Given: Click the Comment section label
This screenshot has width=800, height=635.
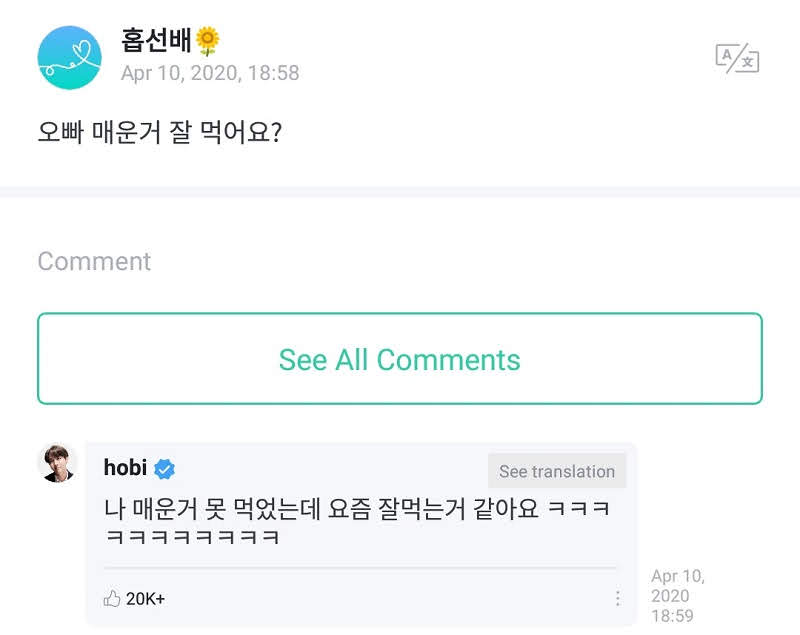Looking at the screenshot, I should click(x=94, y=261).
